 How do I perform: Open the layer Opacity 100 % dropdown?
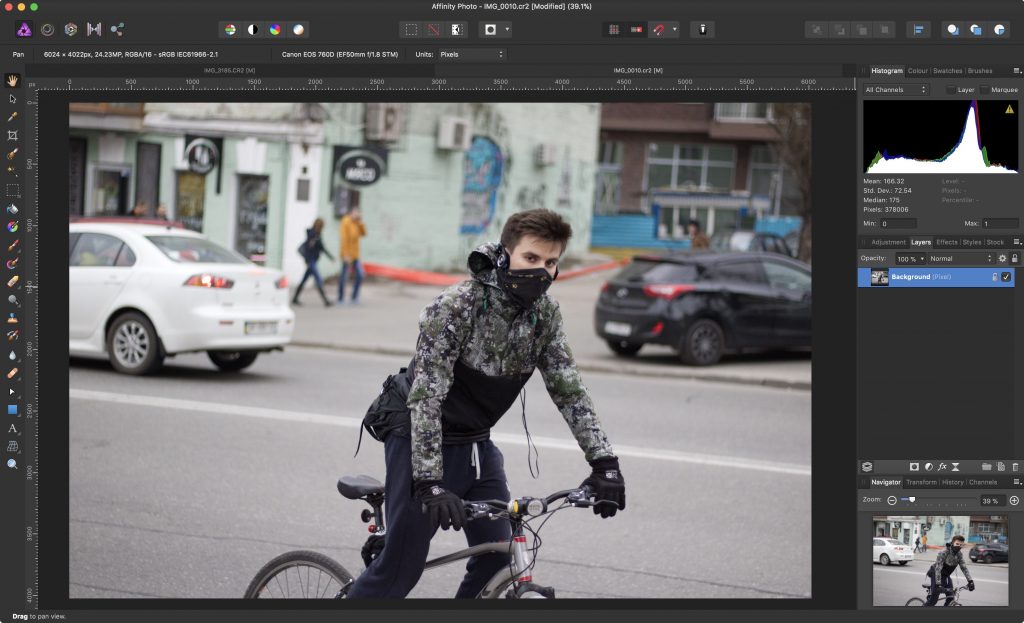910,259
